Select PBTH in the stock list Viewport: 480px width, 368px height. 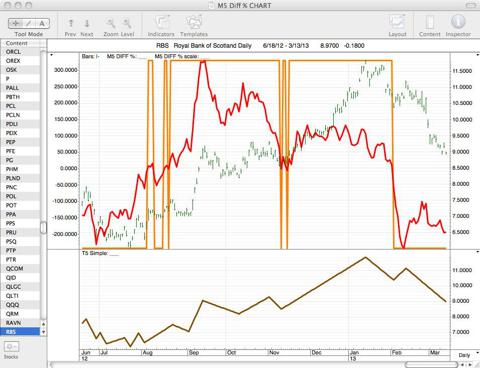point(20,97)
